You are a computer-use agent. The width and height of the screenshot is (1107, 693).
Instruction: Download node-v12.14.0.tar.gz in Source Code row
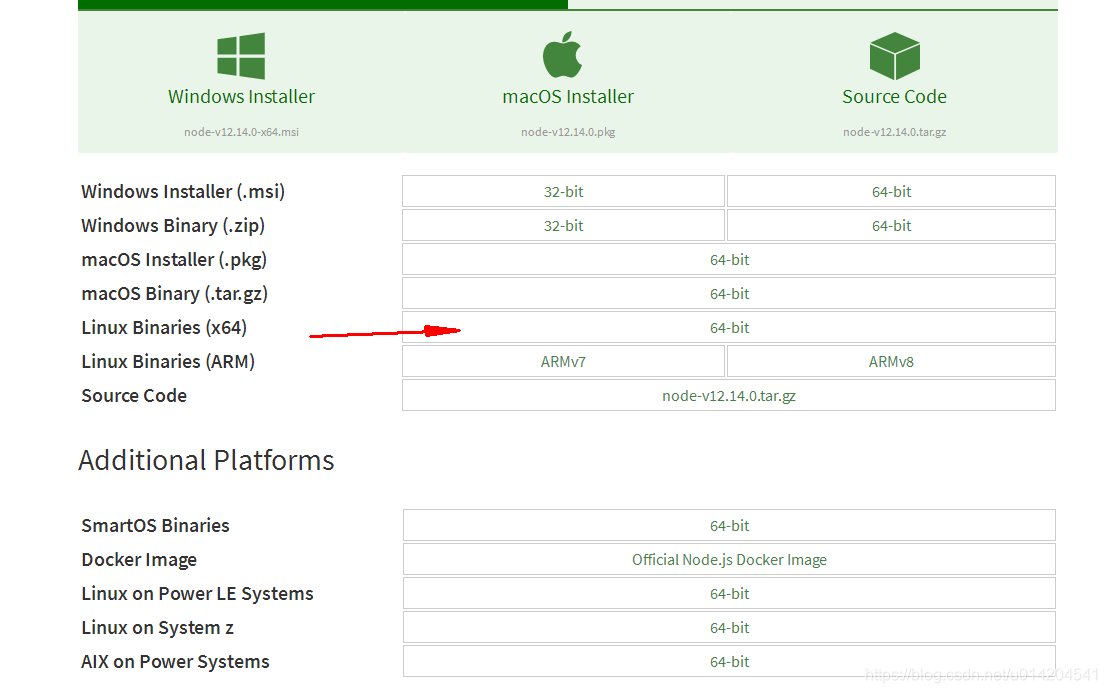tap(729, 395)
